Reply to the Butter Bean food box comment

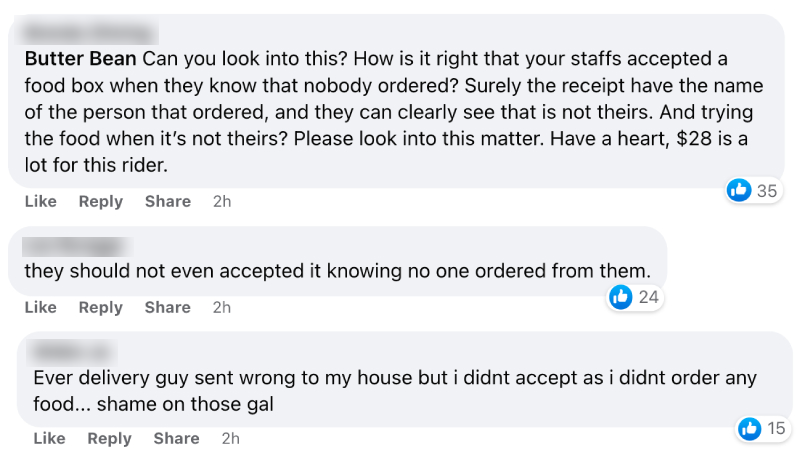100,201
